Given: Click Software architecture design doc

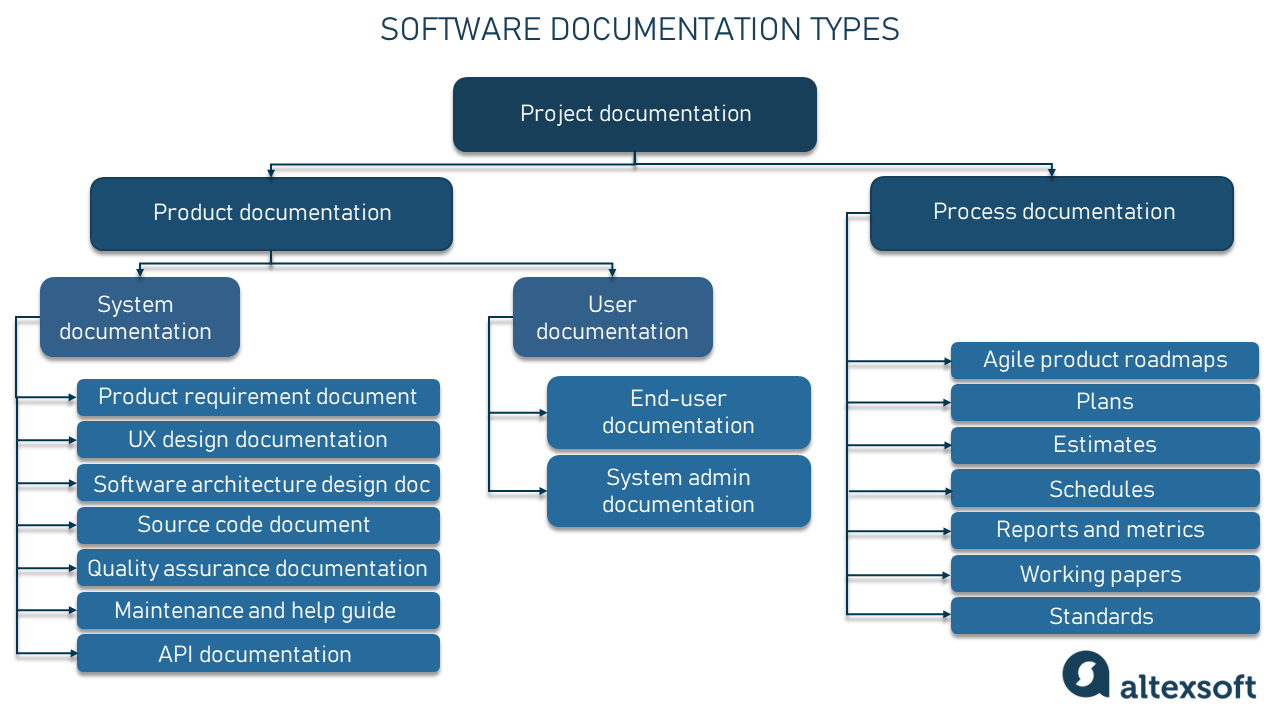Looking at the screenshot, I should point(257,483).
